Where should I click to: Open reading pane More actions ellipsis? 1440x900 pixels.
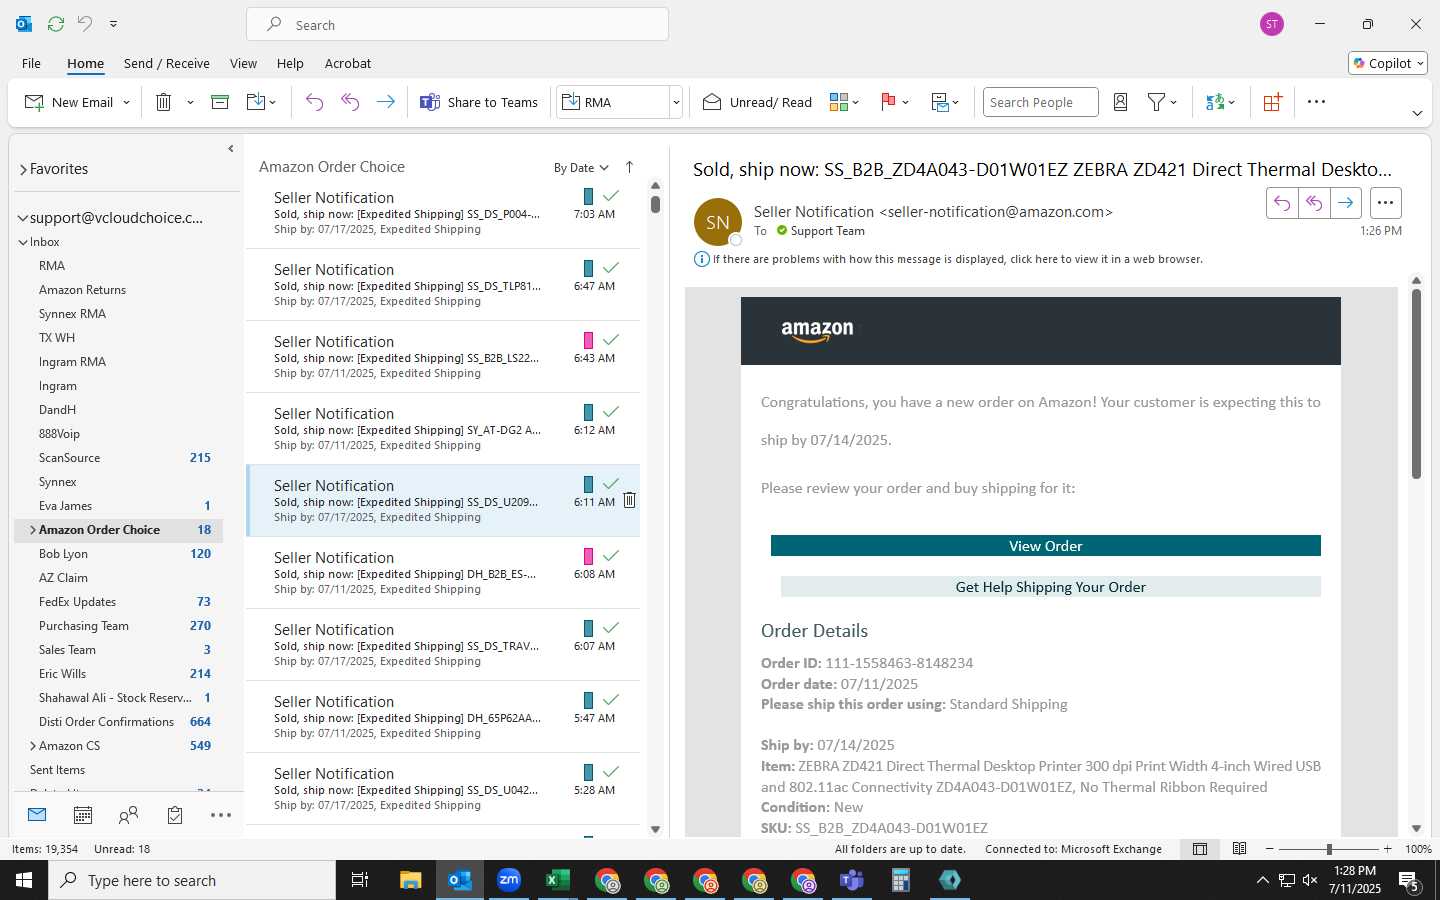[1385, 203]
